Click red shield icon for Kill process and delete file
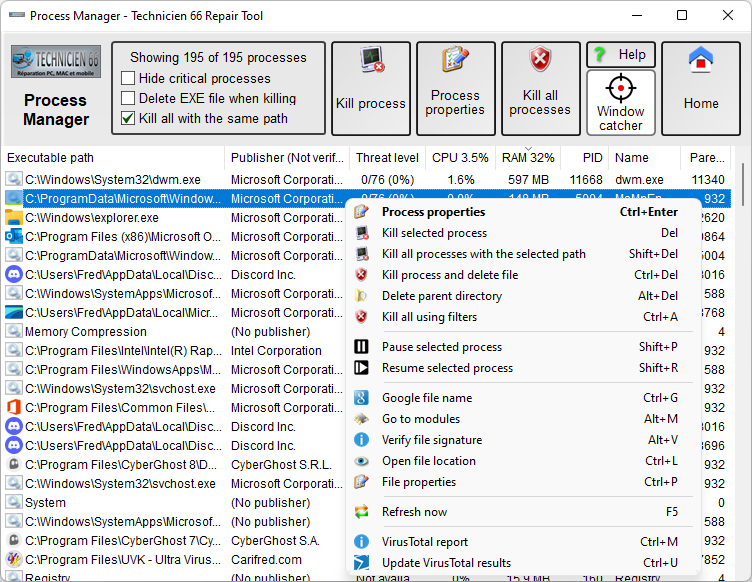This screenshot has height=582, width=752. (x=361, y=275)
